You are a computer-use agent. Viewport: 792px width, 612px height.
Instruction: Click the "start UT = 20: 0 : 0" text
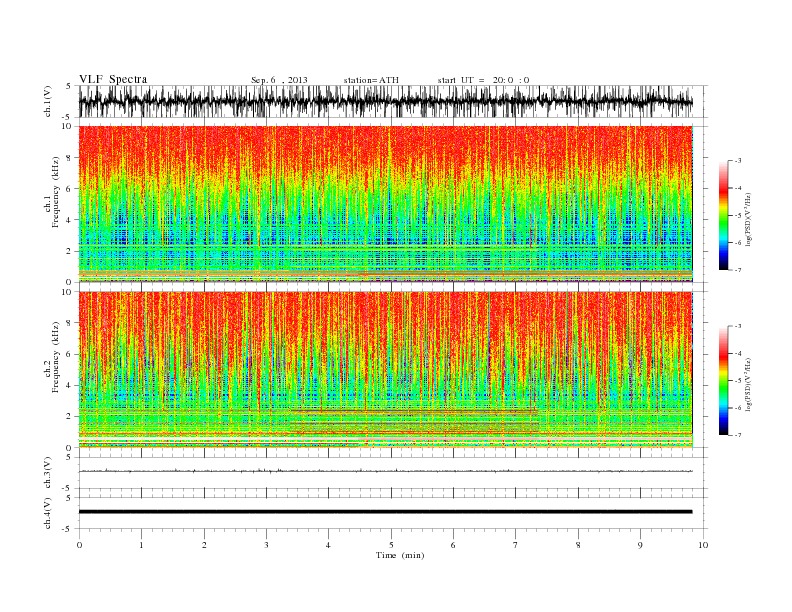(483, 80)
